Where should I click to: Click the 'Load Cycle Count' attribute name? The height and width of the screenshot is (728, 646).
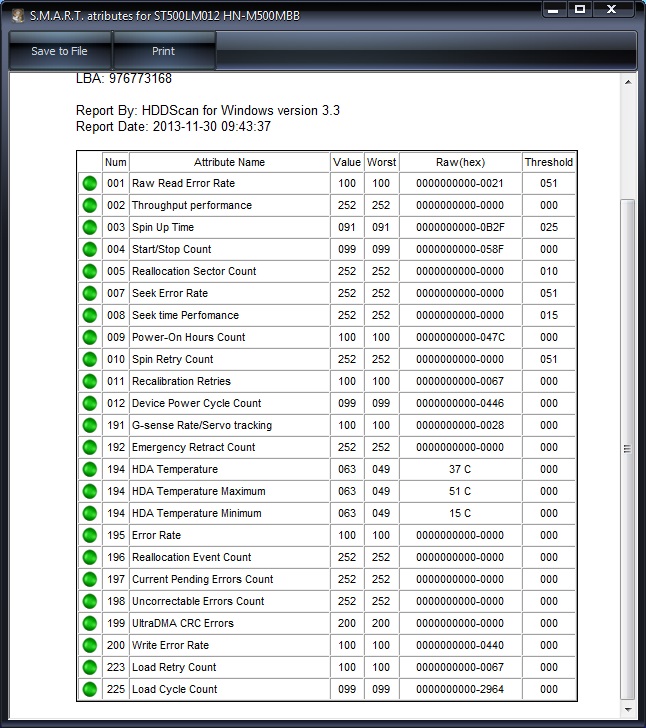pyautogui.click(x=175, y=689)
